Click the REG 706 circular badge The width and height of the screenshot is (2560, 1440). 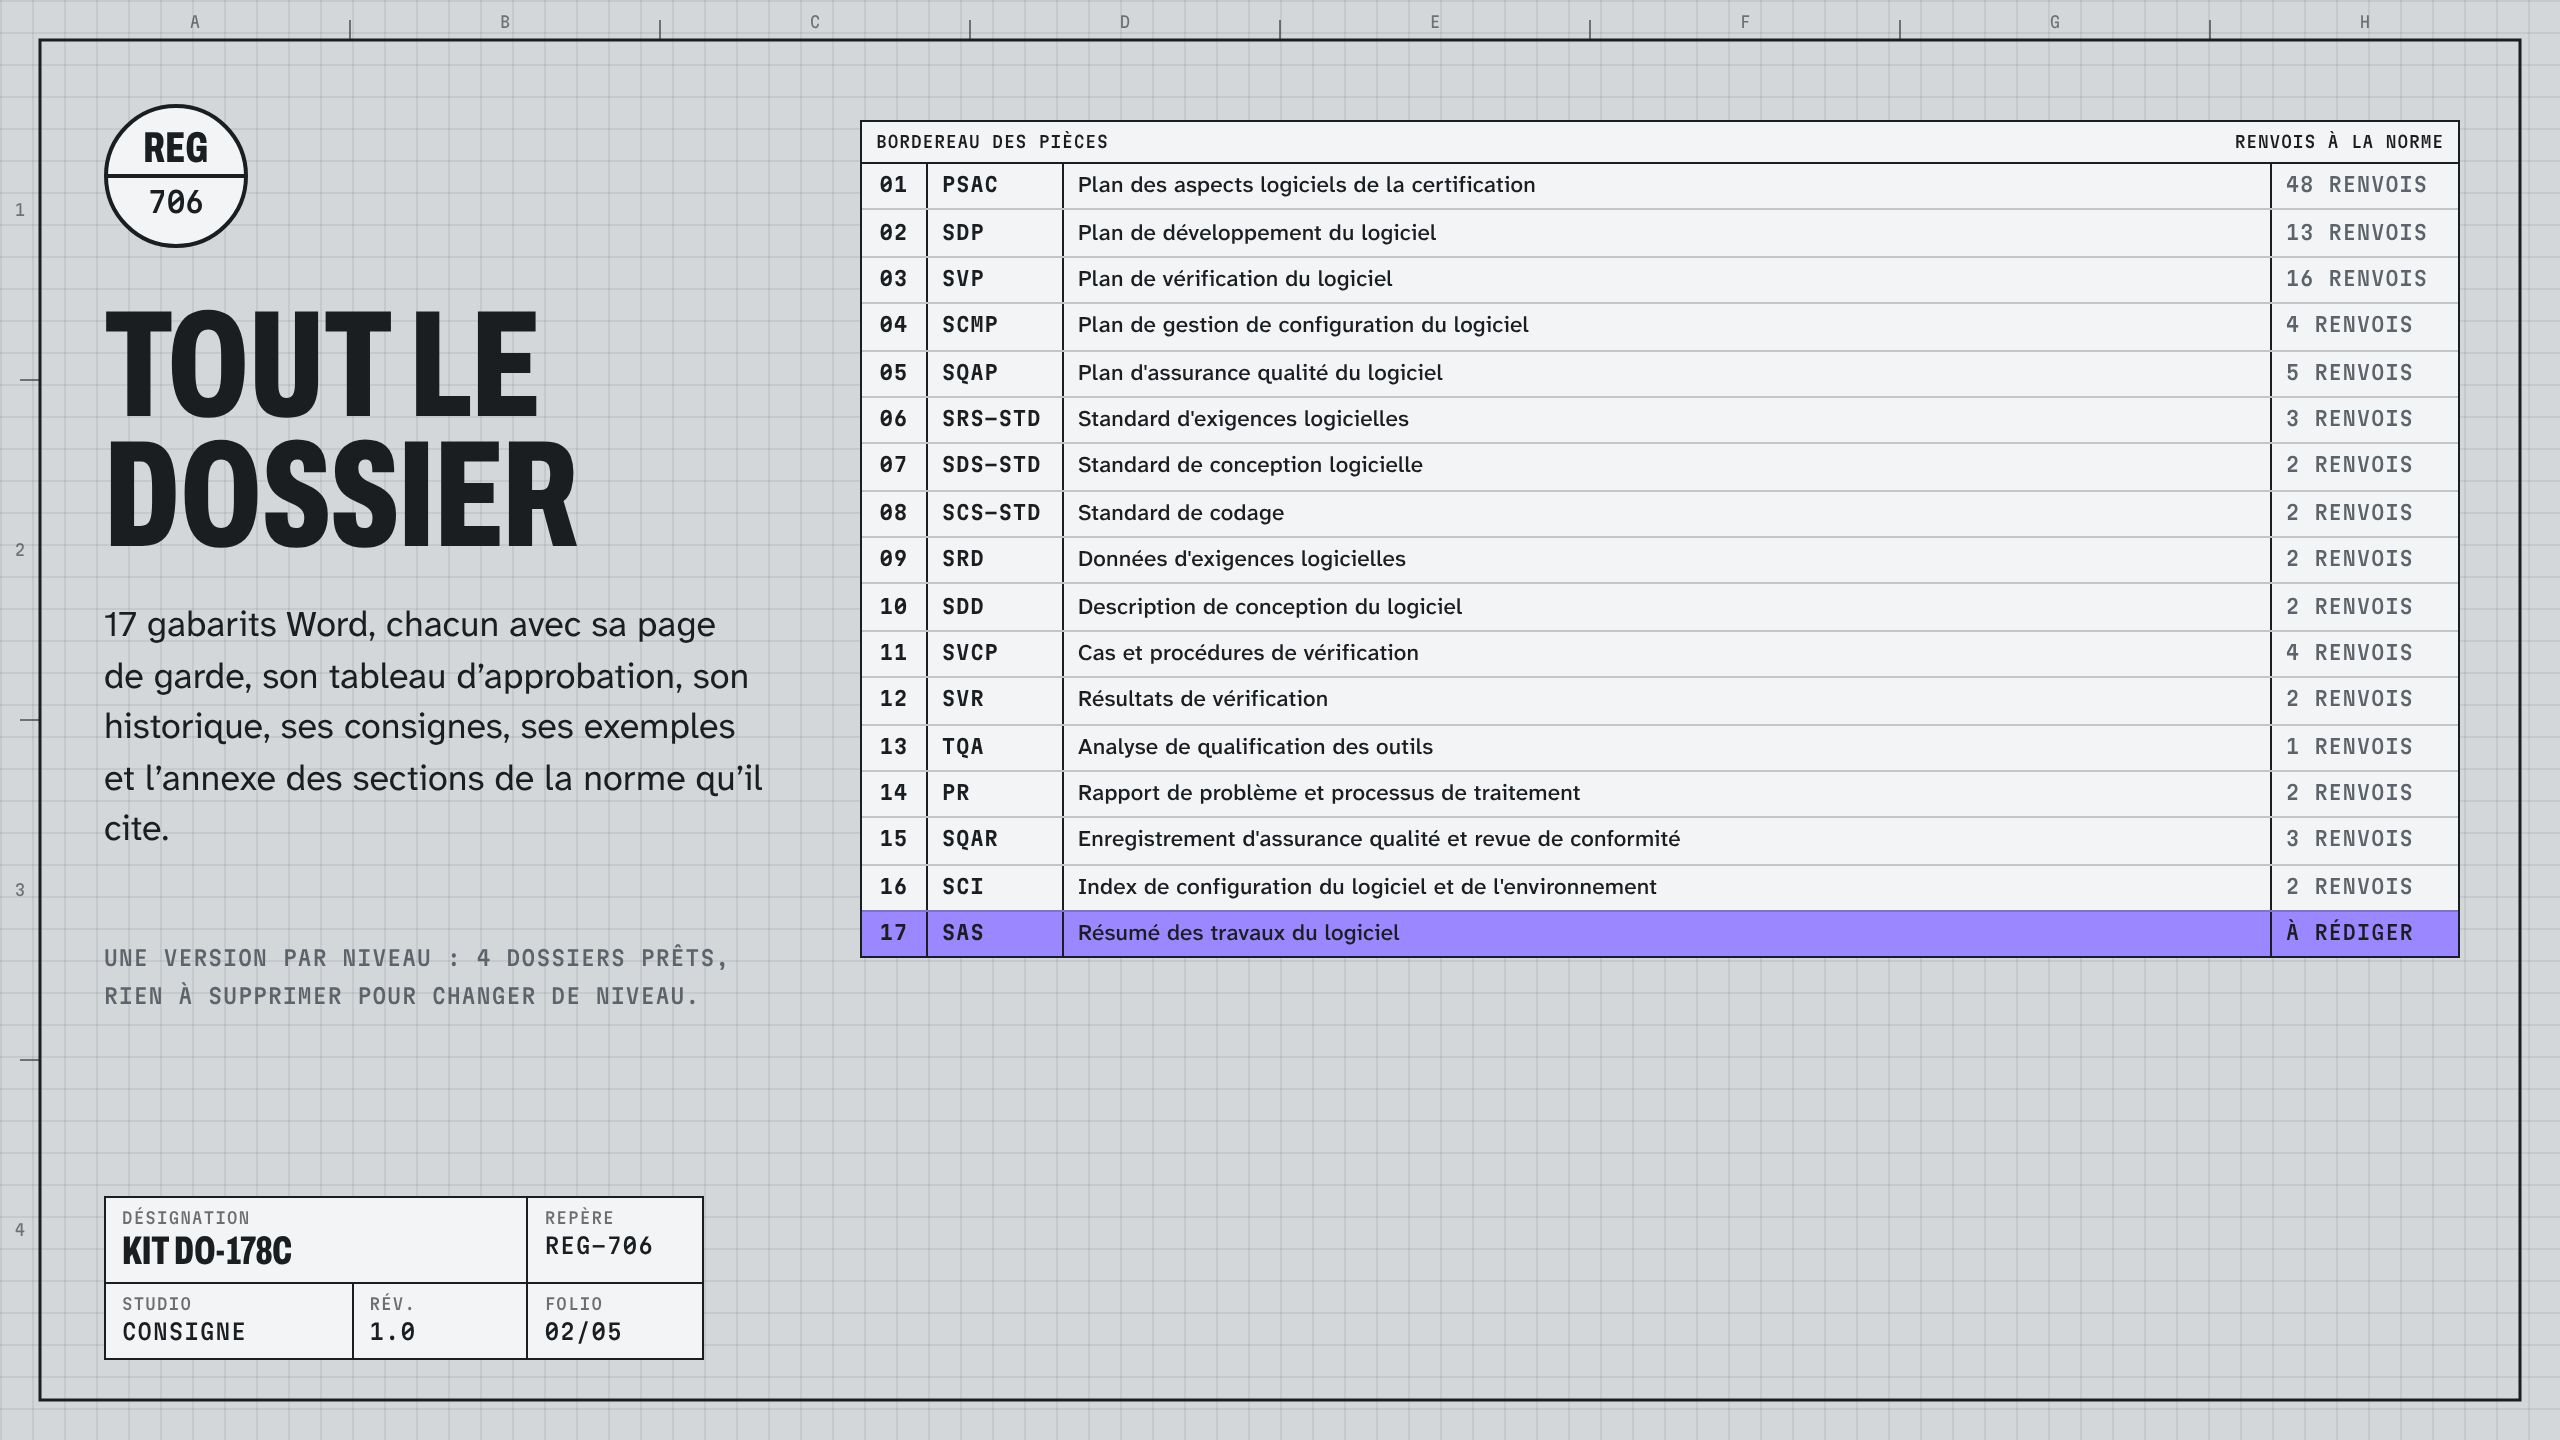(176, 176)
